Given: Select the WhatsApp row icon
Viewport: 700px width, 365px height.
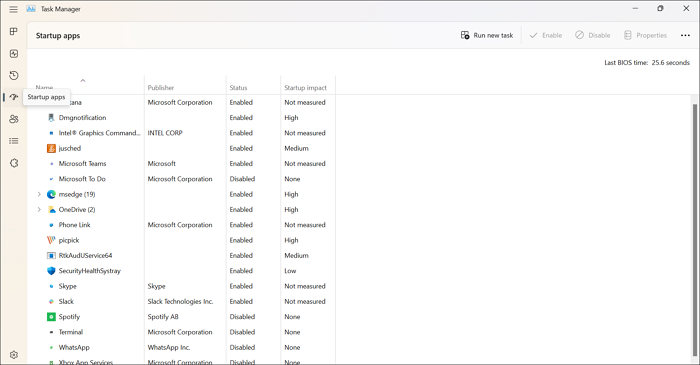Looking at the screenshot, I should (x=51, y=347).
